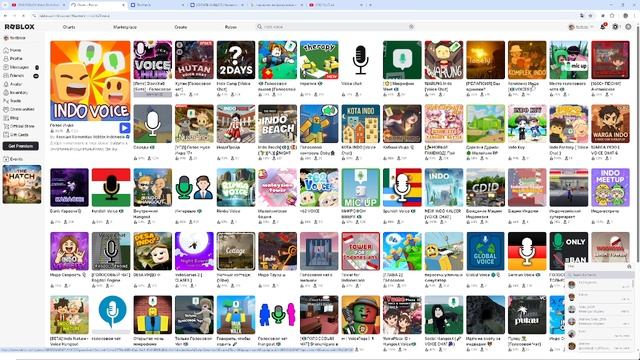Open the 2DAYS Indo Camp game

(x=236, y=60)
